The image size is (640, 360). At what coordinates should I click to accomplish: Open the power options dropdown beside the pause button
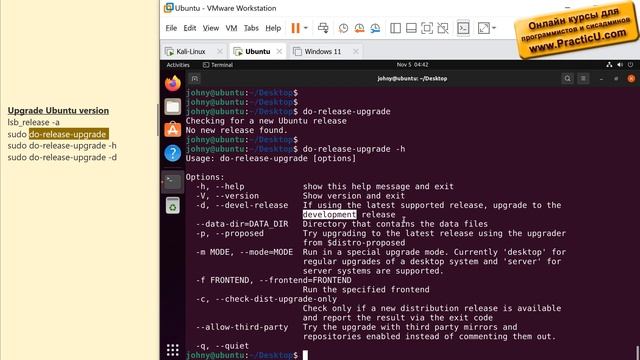(306, 28)
